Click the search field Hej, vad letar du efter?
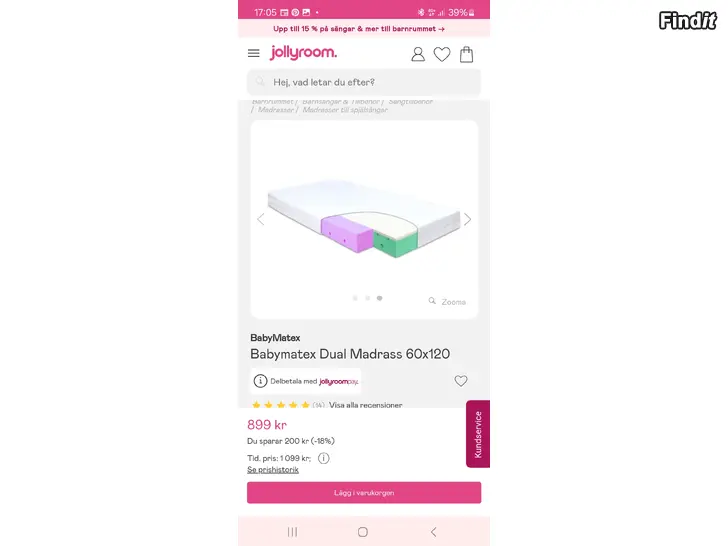Screen dimensions: 728x546 (364, 82)
